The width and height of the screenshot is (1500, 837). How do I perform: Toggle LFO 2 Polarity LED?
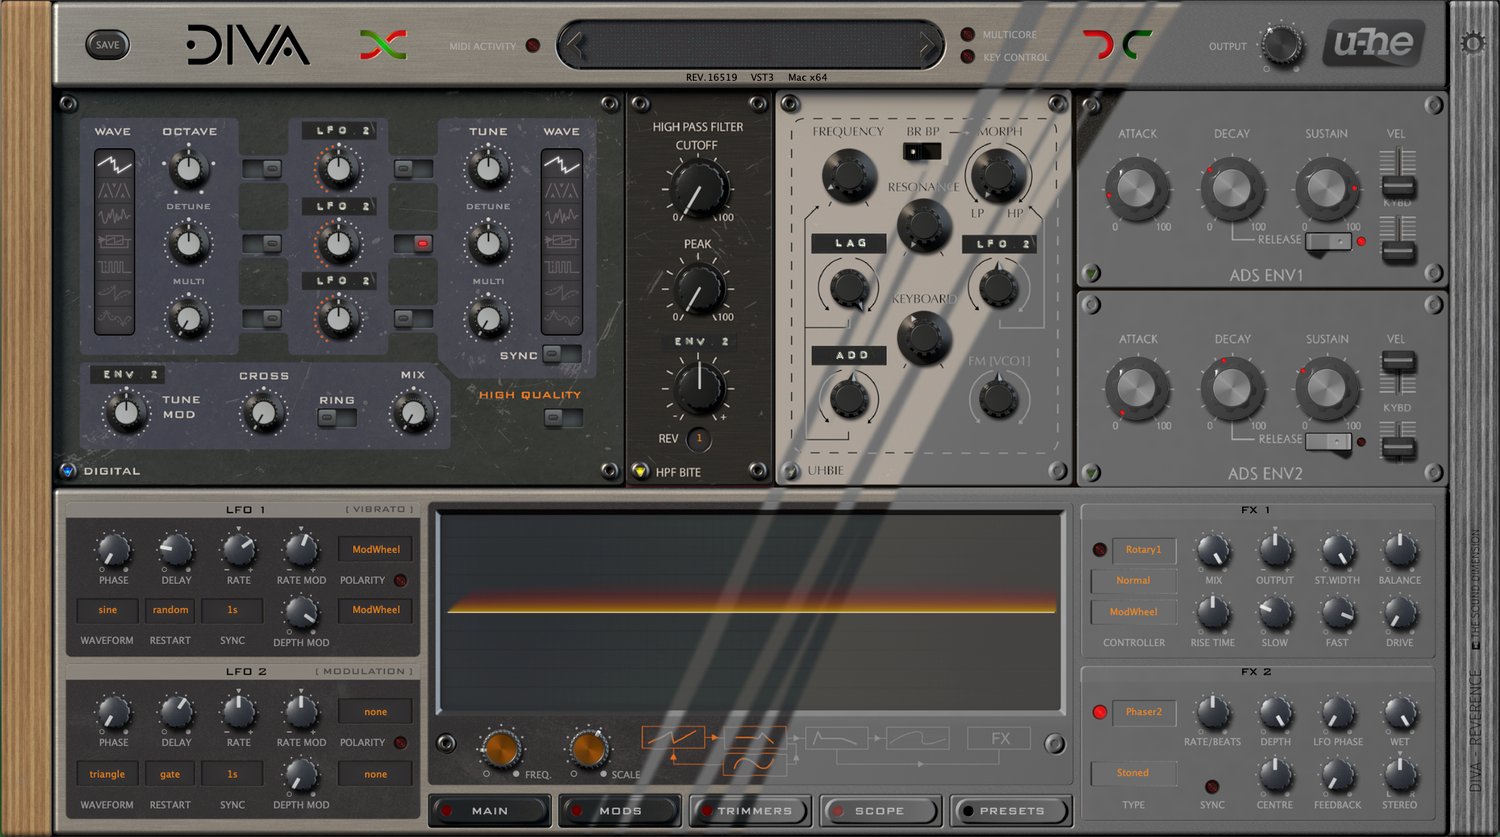400,742
